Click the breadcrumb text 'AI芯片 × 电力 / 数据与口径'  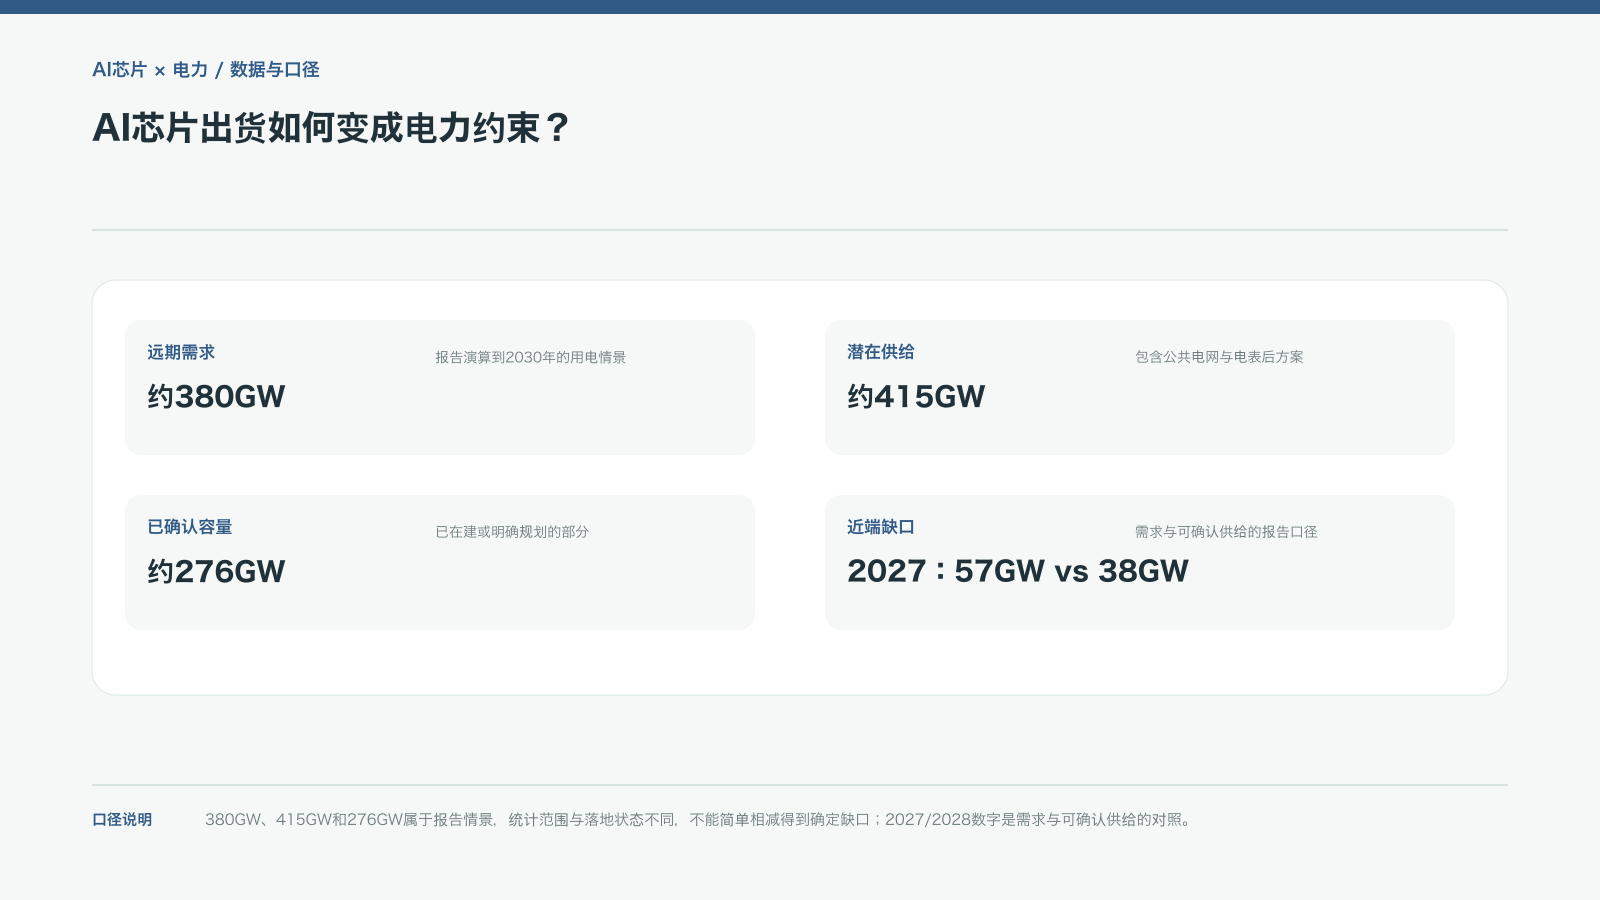[206, 70]
